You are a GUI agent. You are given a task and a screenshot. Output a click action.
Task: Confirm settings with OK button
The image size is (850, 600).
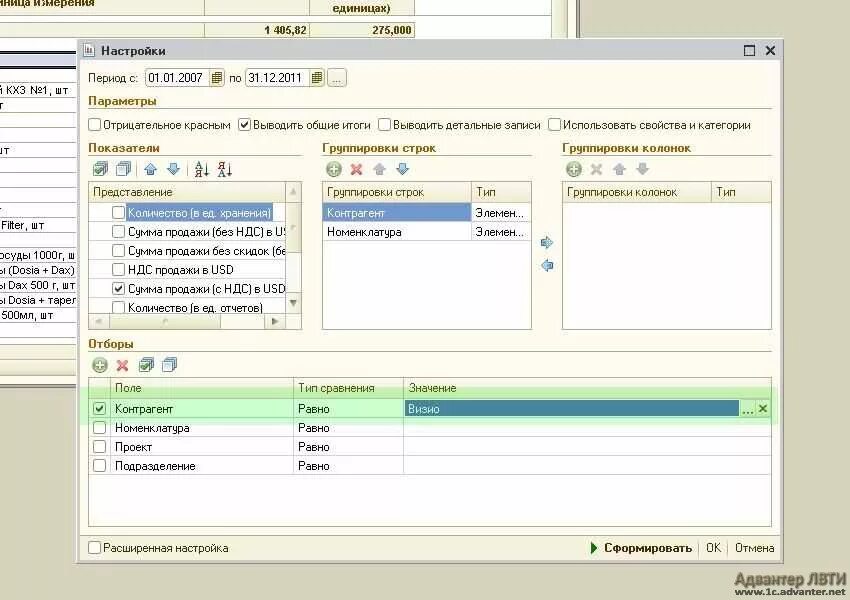(x=713, y=548)
